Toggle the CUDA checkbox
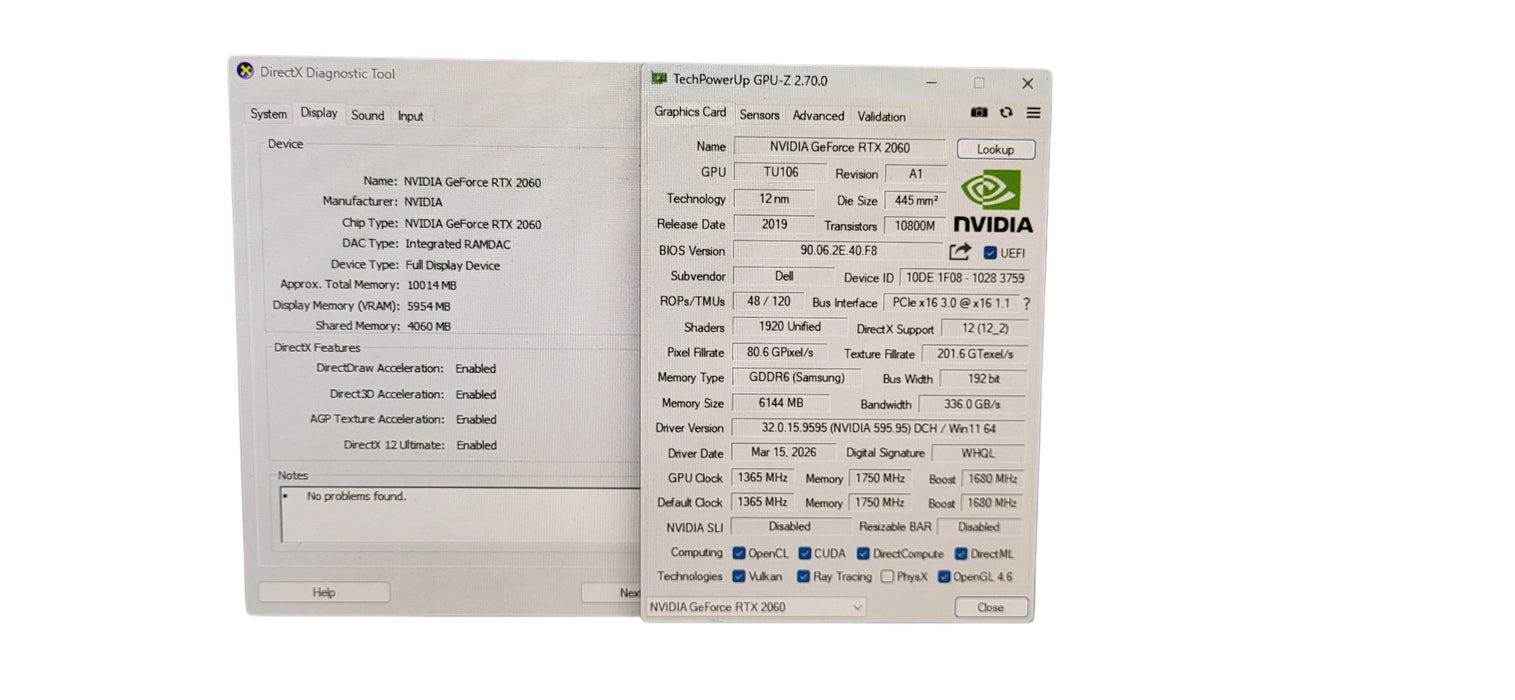This screenshot has width=1515, height=700. click(805, 553)
